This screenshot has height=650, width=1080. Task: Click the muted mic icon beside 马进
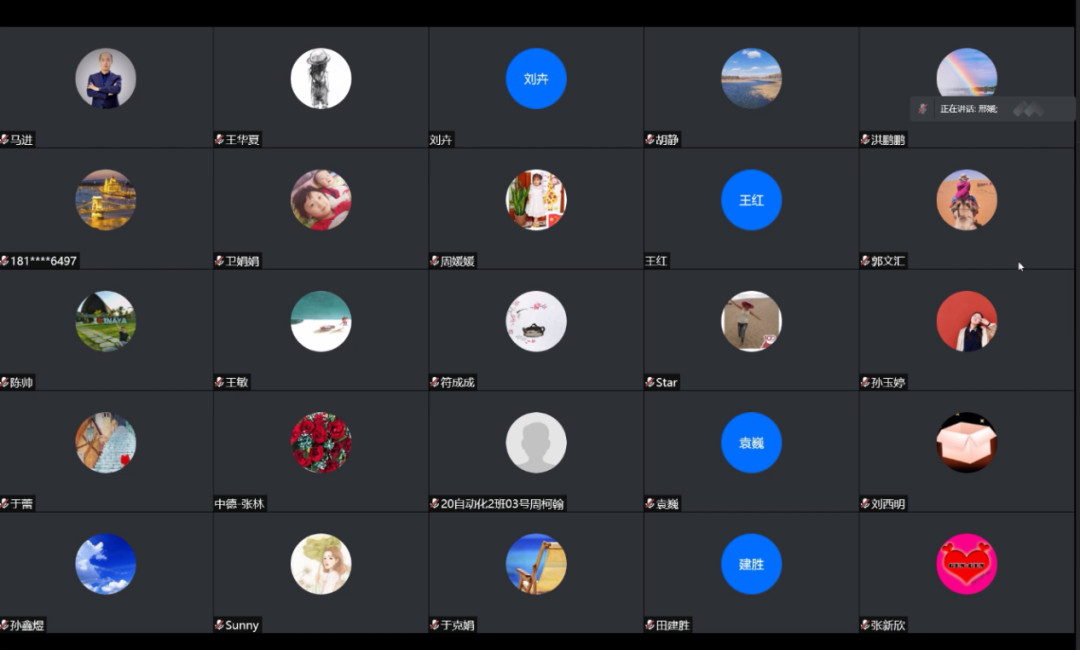tap(5, 140)
